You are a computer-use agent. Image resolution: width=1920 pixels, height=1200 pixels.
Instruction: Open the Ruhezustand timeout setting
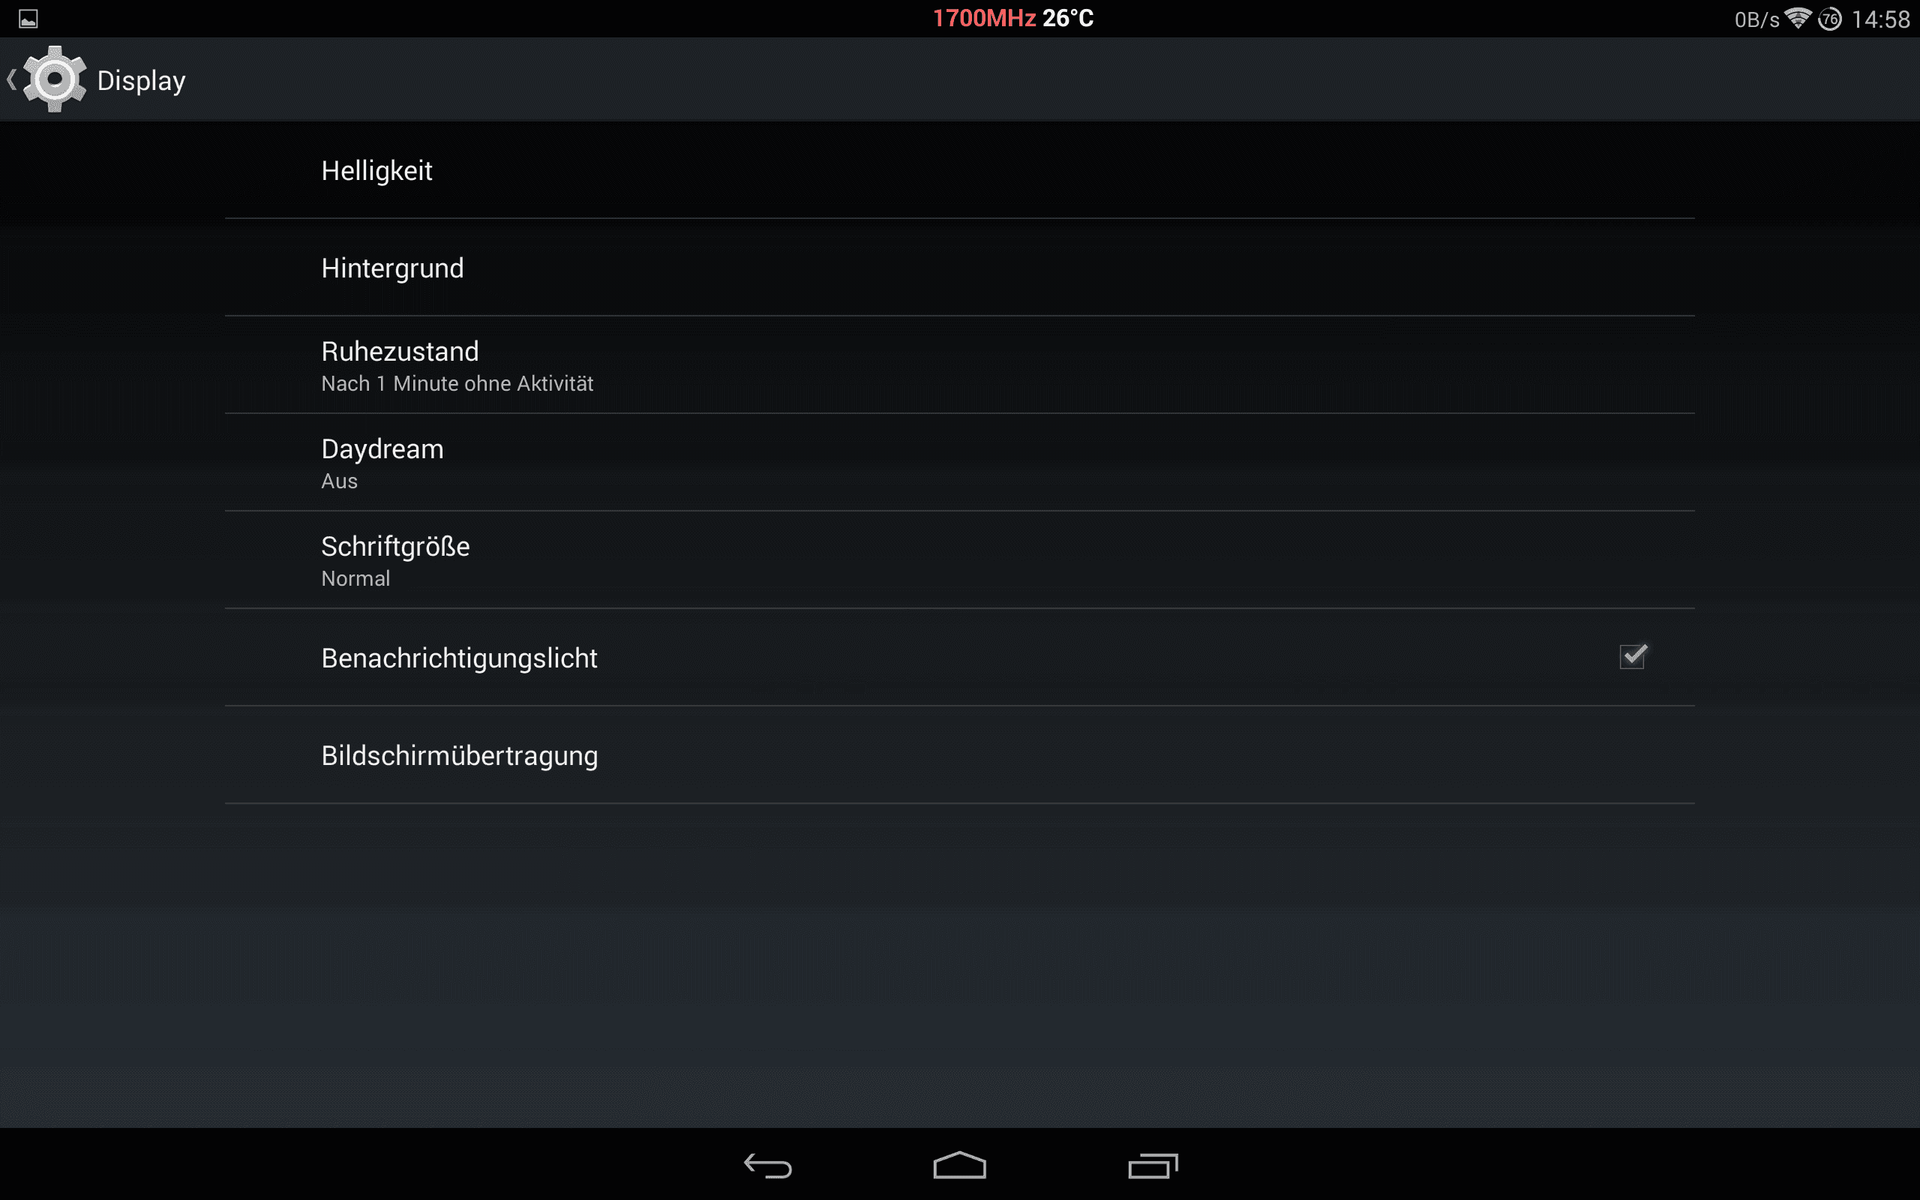tap(960, 365)
